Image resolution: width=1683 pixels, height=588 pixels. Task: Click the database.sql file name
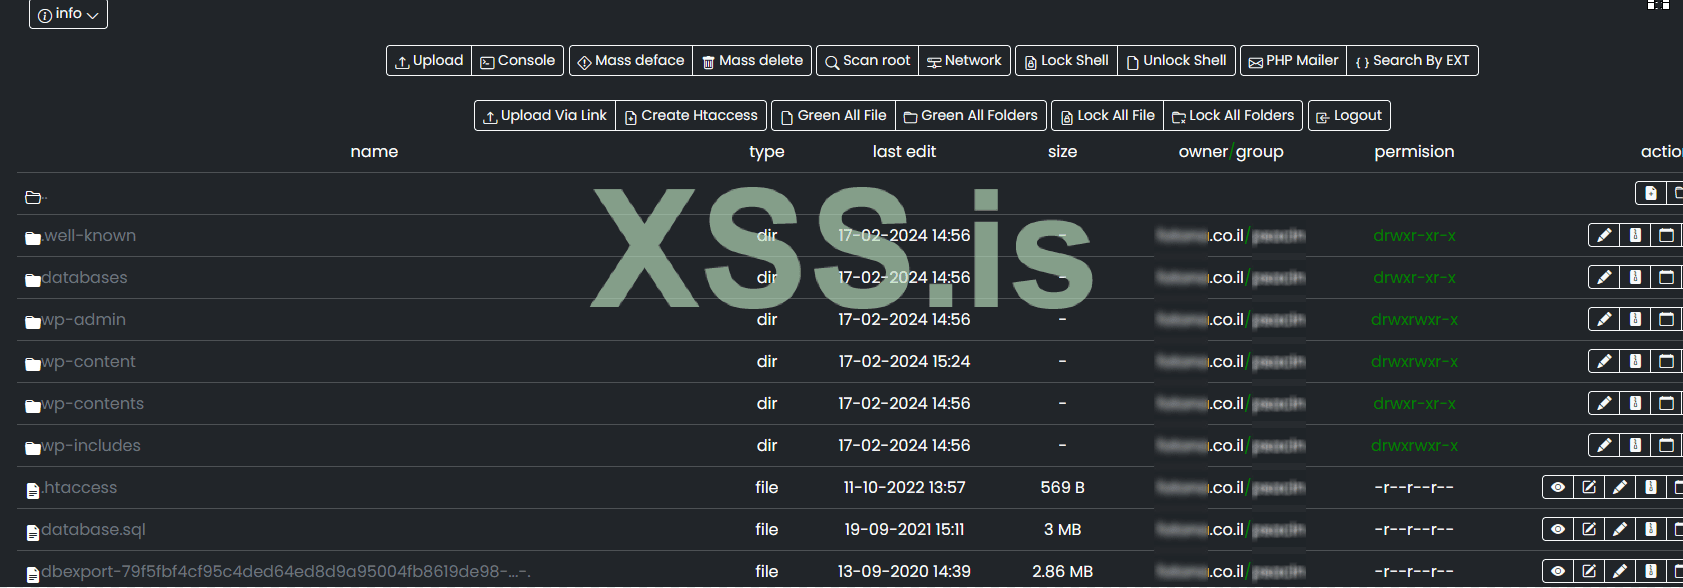[x=93, y=530]
